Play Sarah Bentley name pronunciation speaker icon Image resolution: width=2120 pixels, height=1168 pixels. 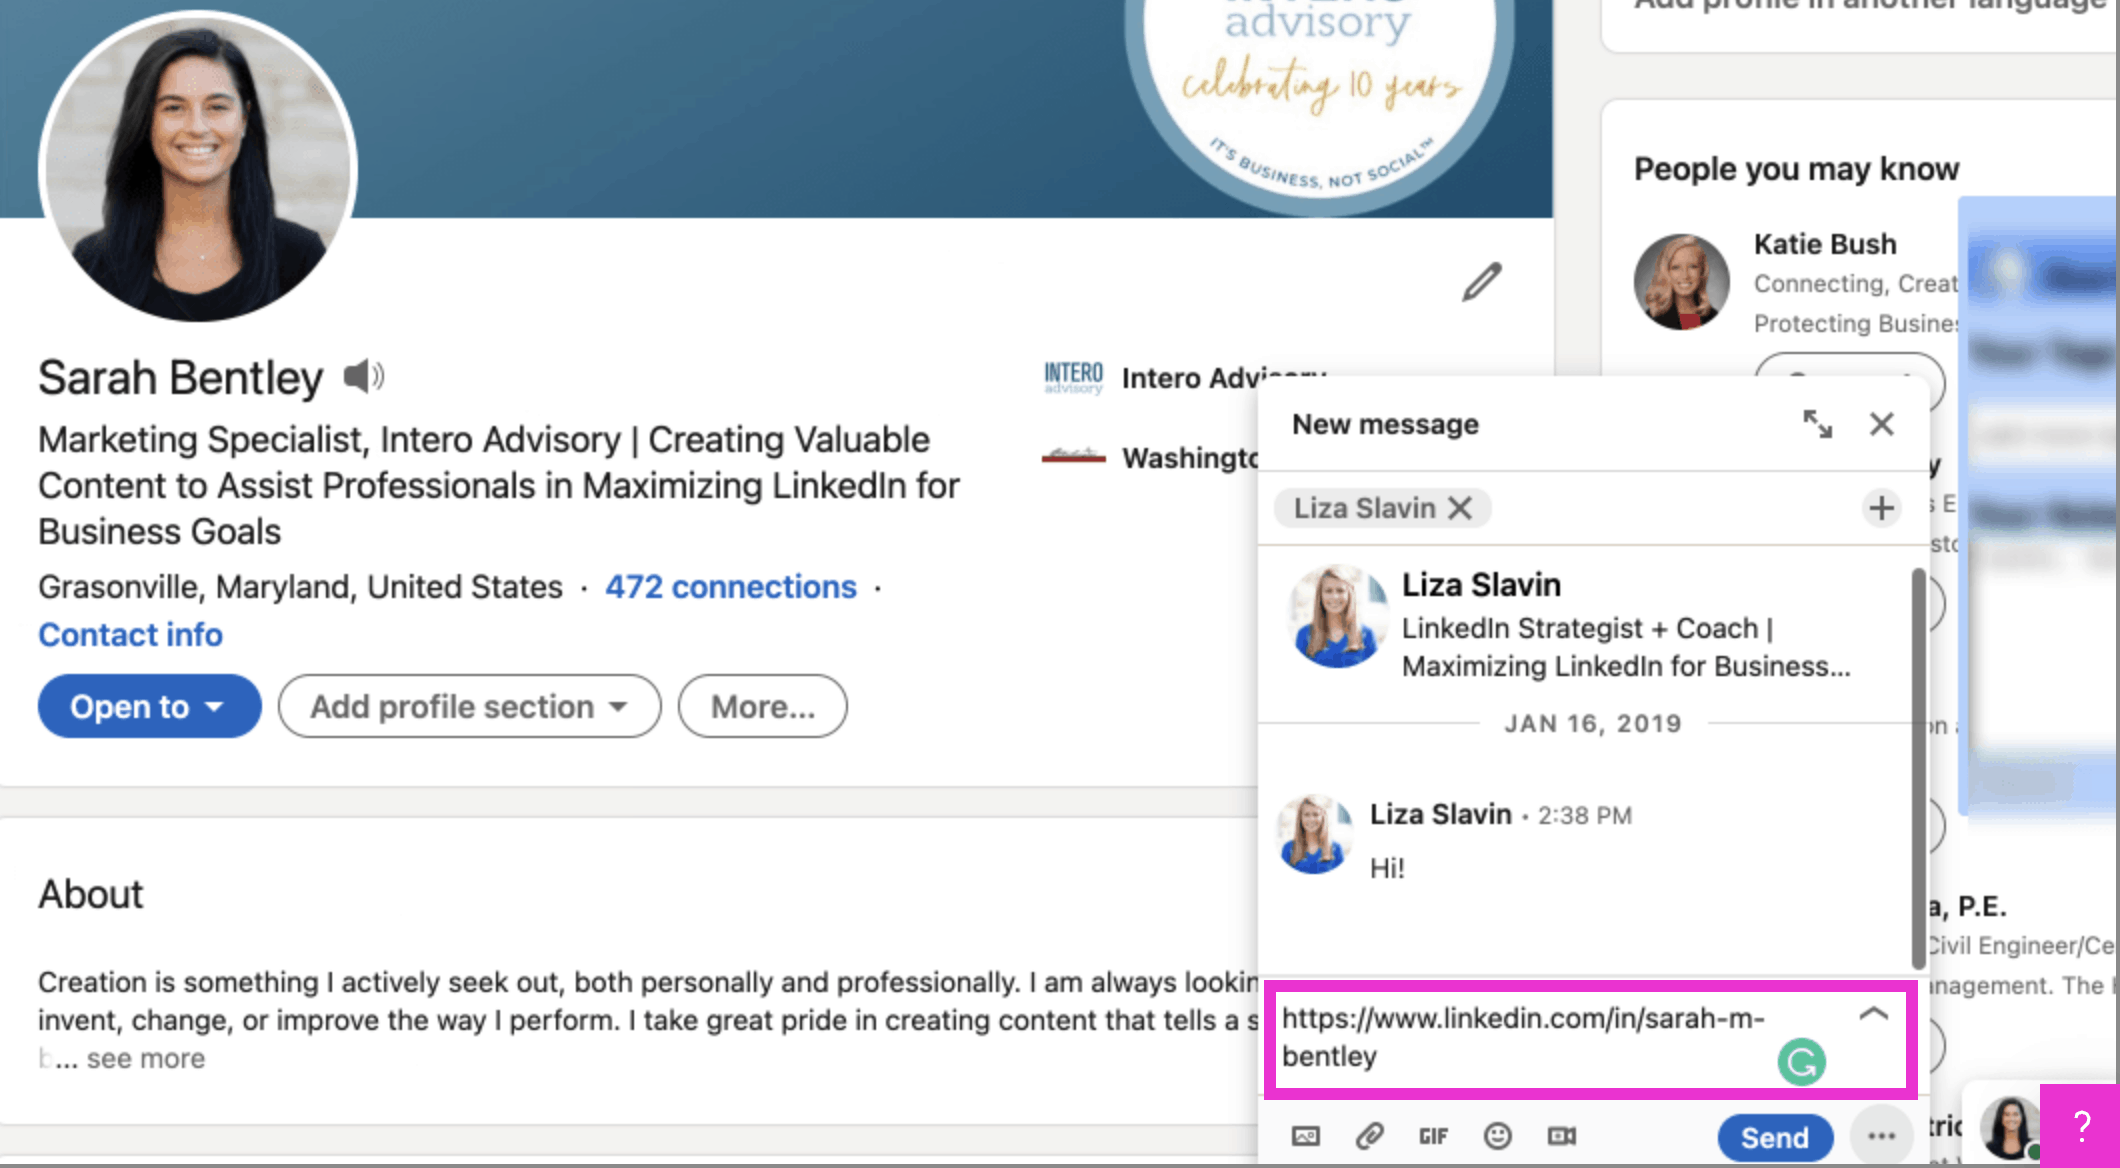click(x=364, y=377)
